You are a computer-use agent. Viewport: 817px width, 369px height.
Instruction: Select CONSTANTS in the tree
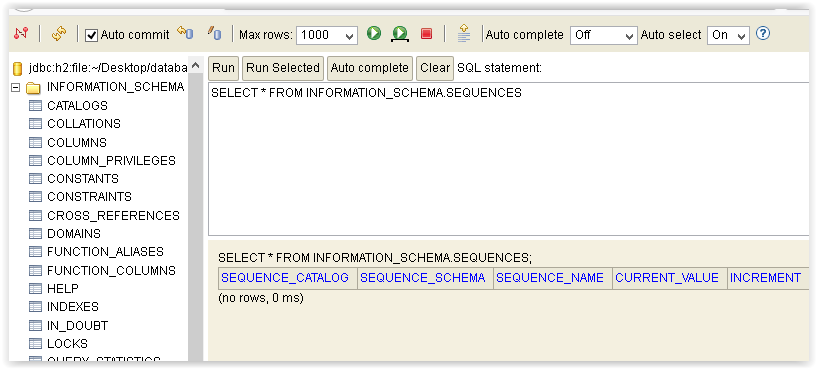pos(83,179)
